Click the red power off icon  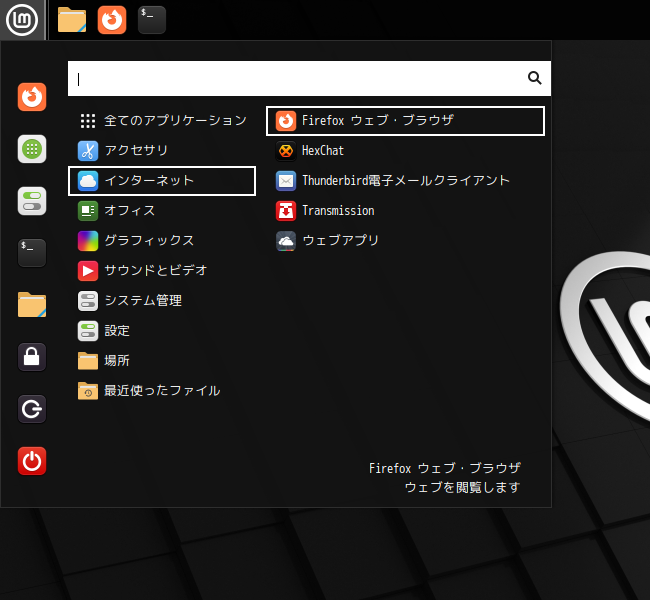(32, 461)
